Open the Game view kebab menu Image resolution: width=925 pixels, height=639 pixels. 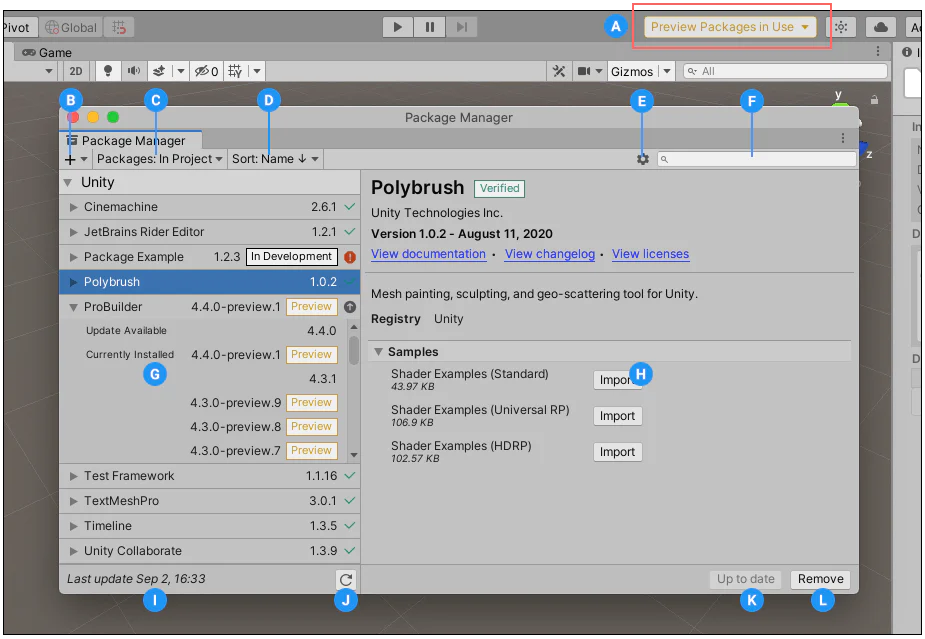tap(878, 51)
